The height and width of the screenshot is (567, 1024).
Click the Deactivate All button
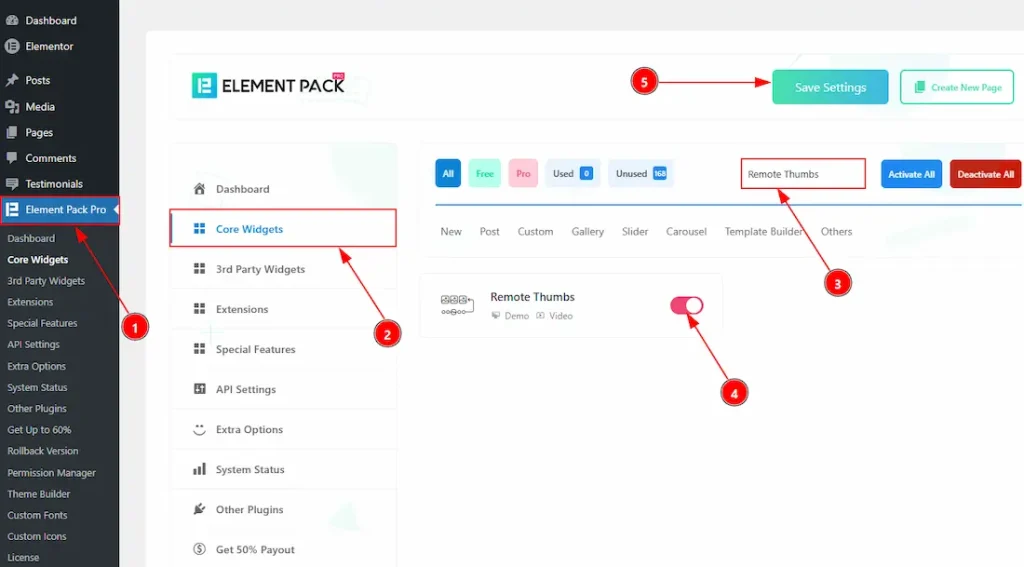[985, 174]
